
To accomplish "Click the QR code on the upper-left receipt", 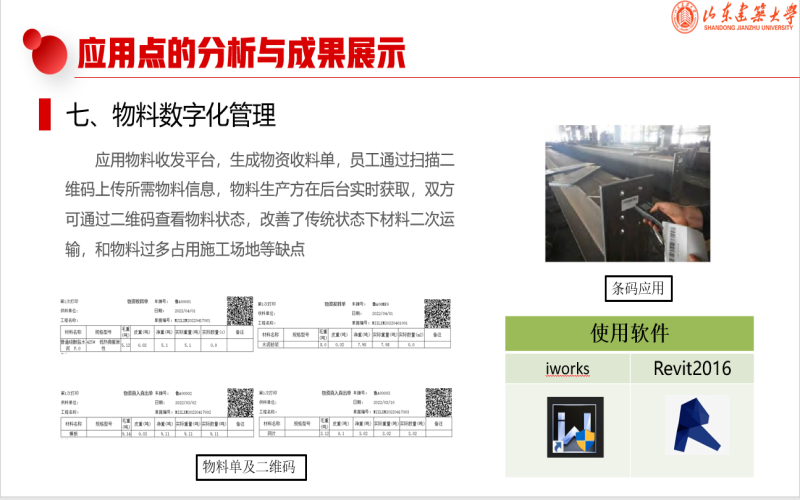I will click(240, 311).
